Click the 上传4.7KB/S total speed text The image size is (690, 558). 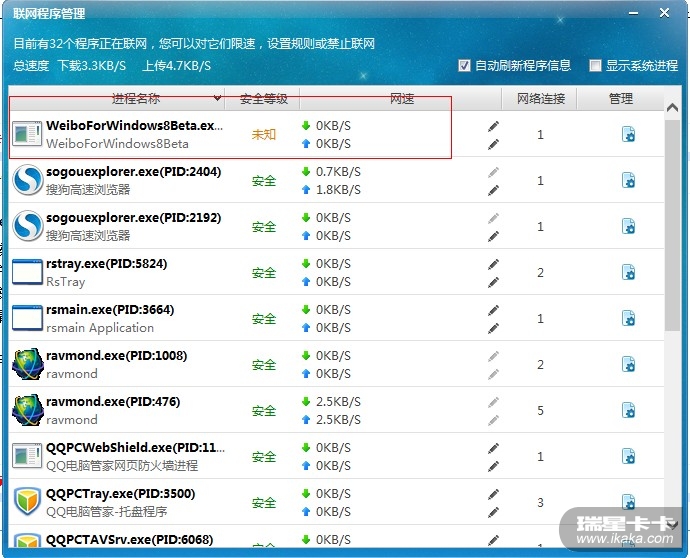(x=176, y=66)
